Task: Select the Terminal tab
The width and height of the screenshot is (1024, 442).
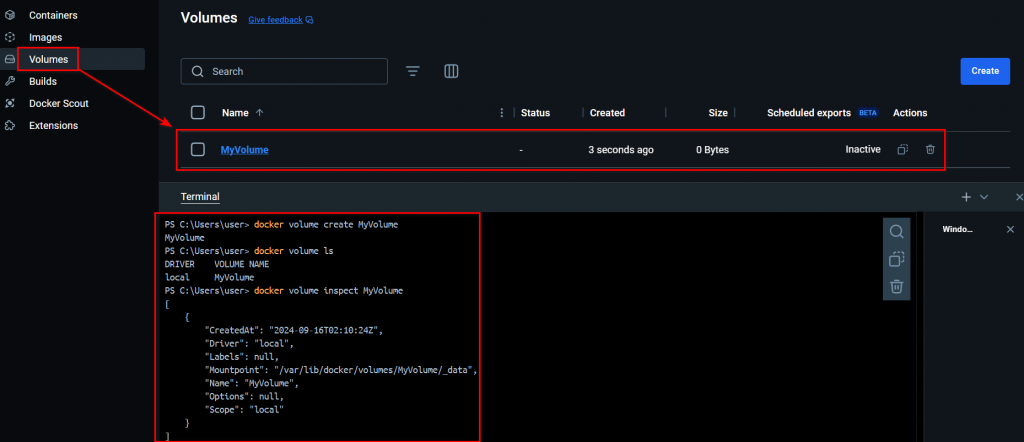Action: 200,197
